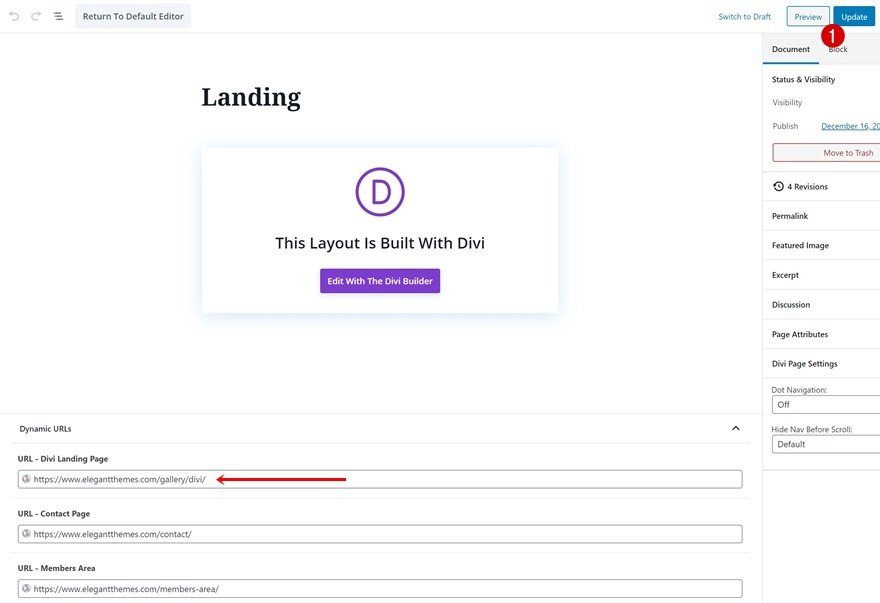Click Edit With The Divi Builder button

point(380,281)
